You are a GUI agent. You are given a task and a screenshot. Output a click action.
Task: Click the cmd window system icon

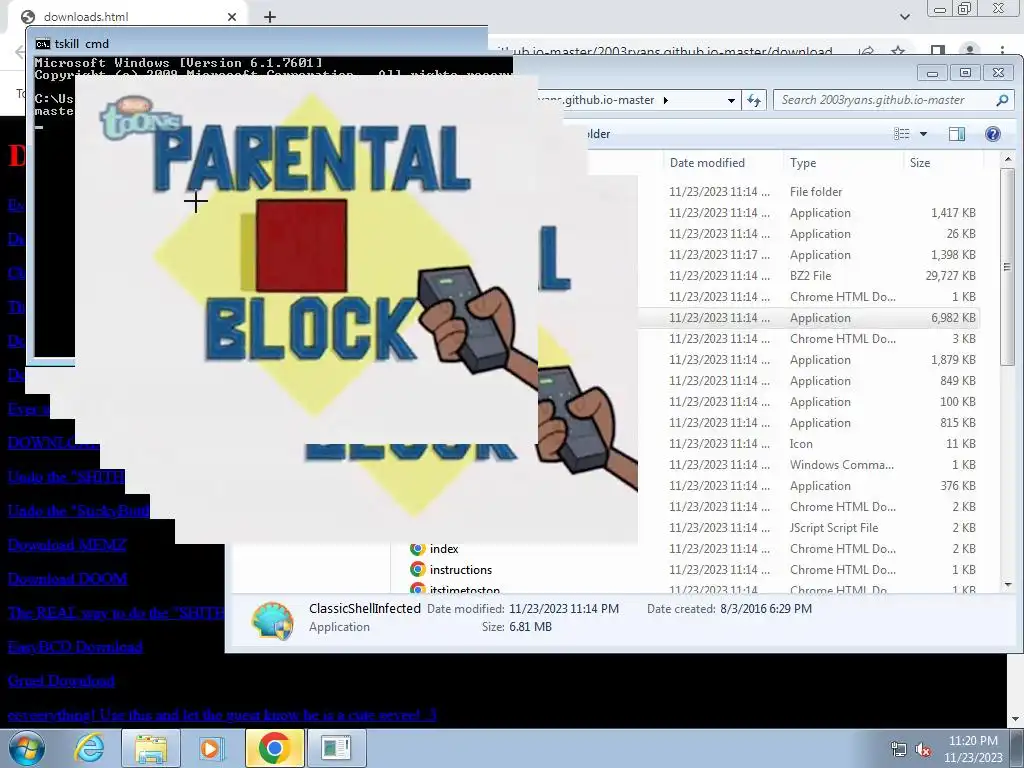42,44
